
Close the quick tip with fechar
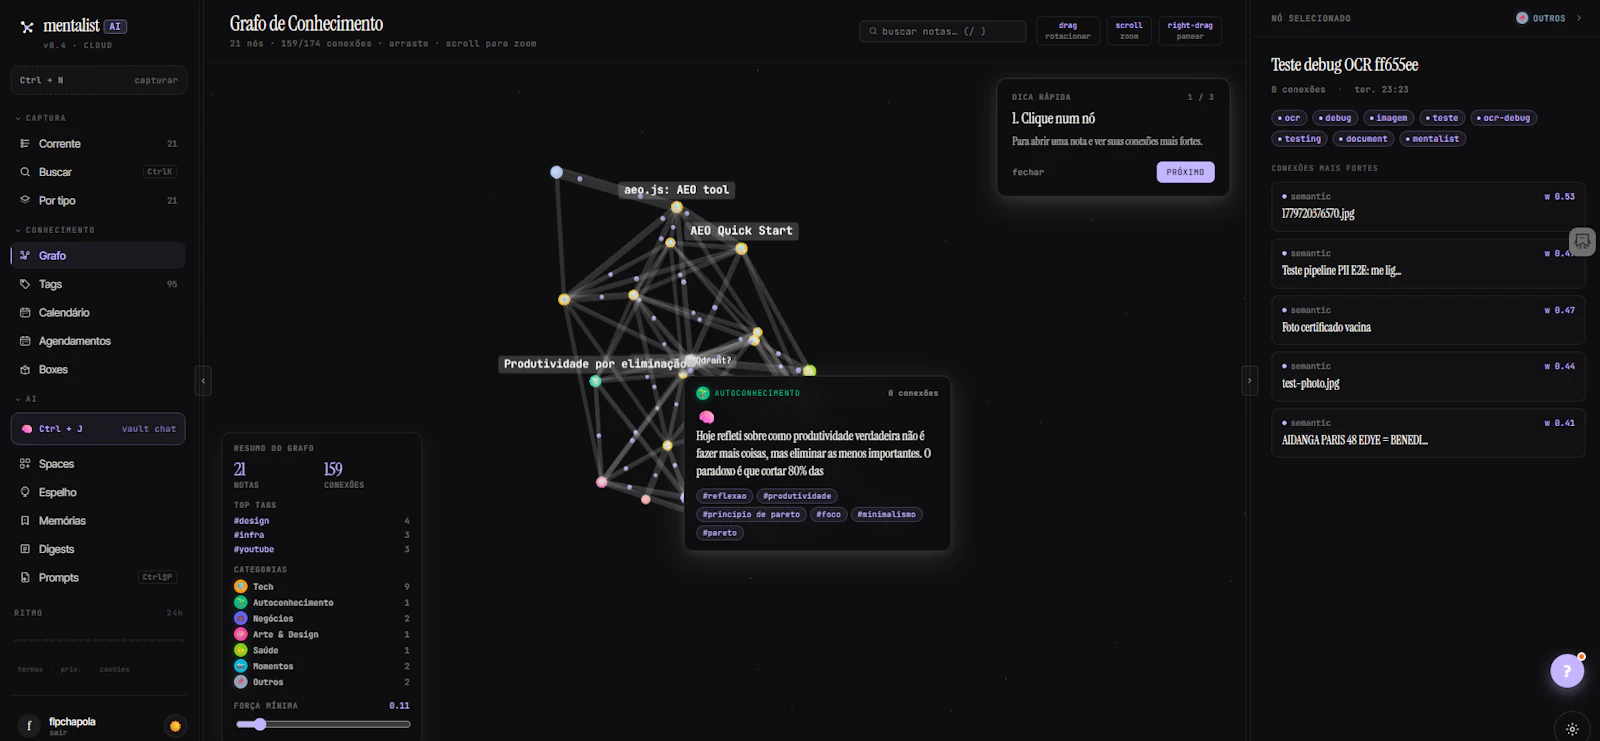[1028, 172]
